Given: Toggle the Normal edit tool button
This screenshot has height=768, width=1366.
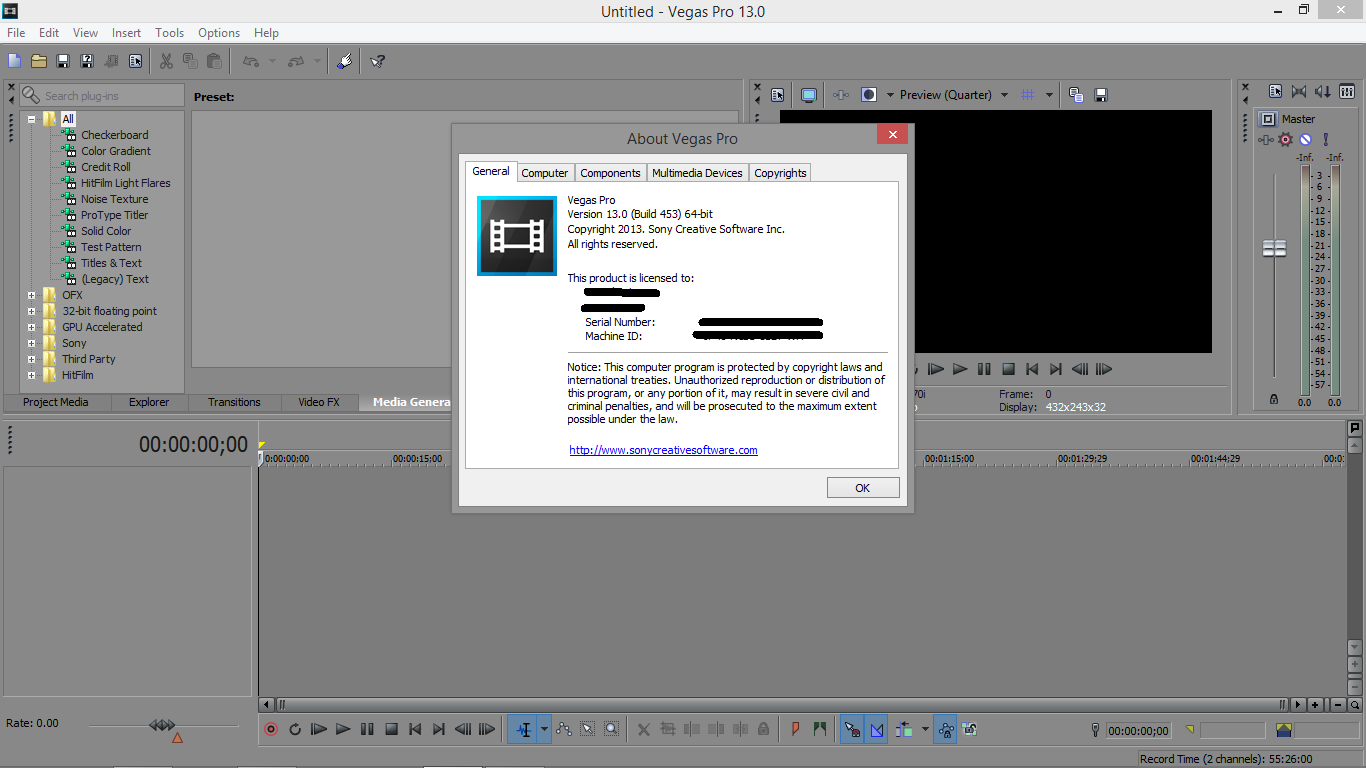Looking at the screenshot, I should (x=523, y=729).
